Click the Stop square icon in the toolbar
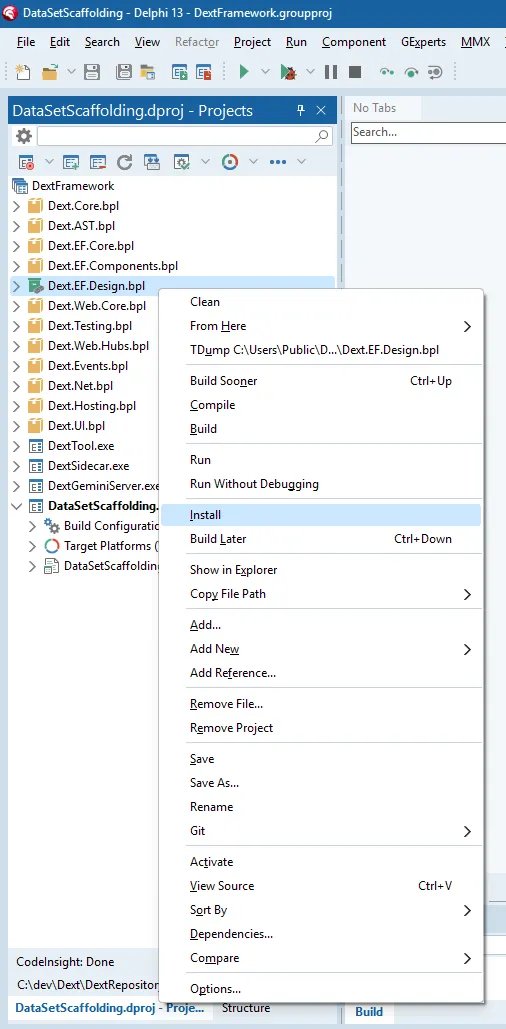The image size is (506, 1029). coord(355,72)
